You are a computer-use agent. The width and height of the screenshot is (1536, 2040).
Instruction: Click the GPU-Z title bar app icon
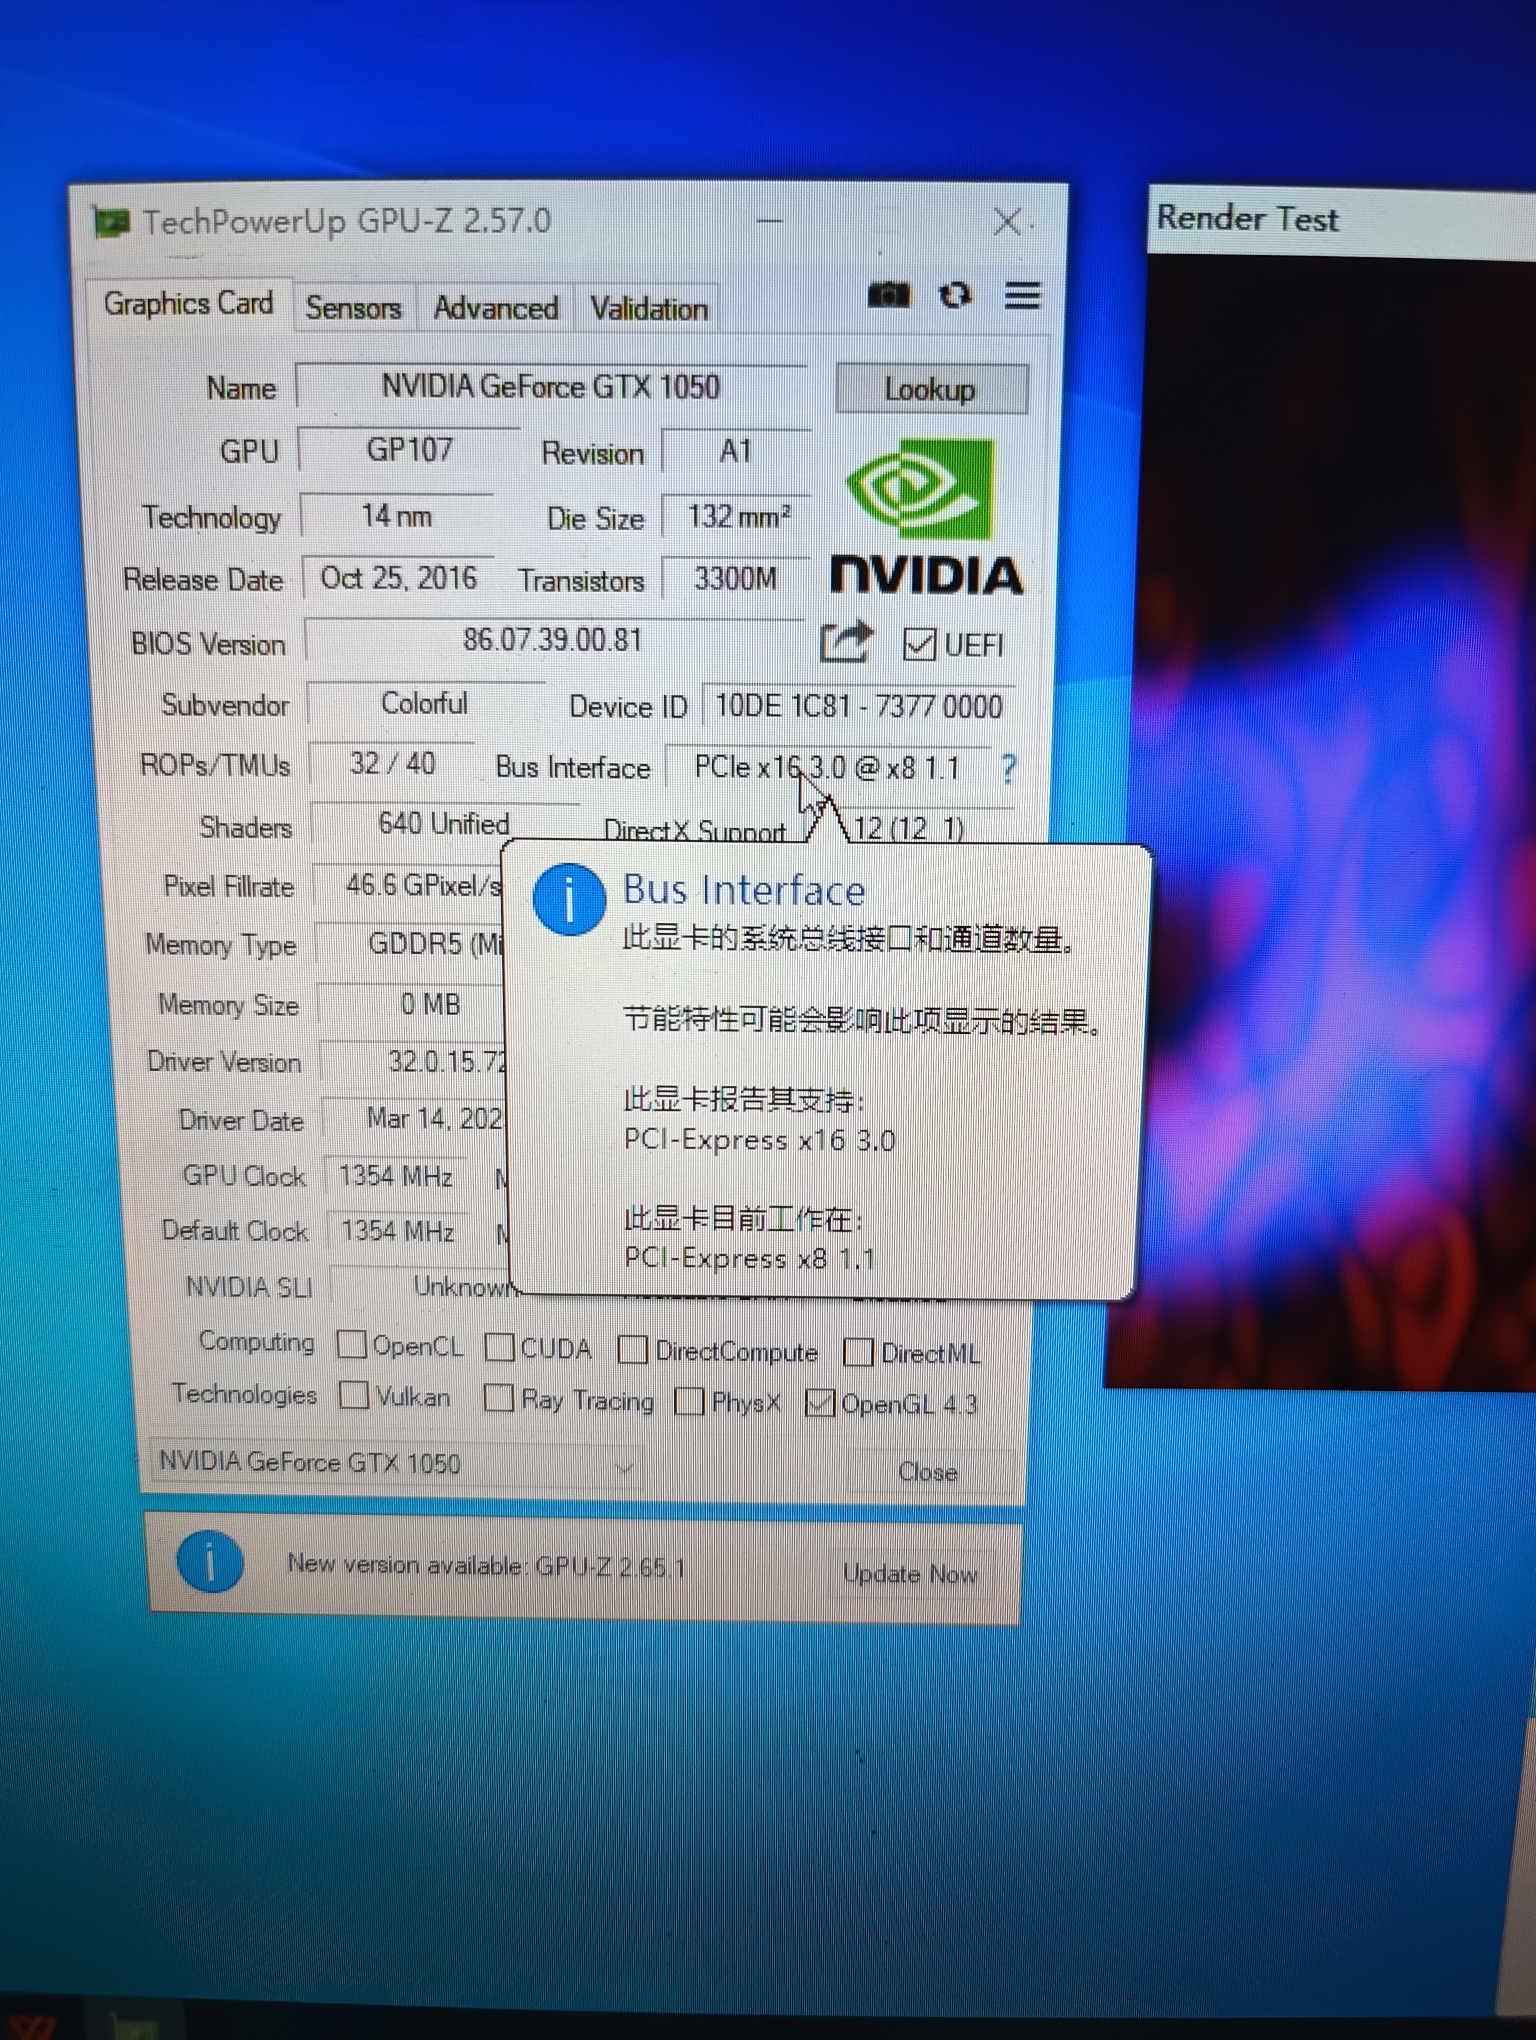point(111,222)
